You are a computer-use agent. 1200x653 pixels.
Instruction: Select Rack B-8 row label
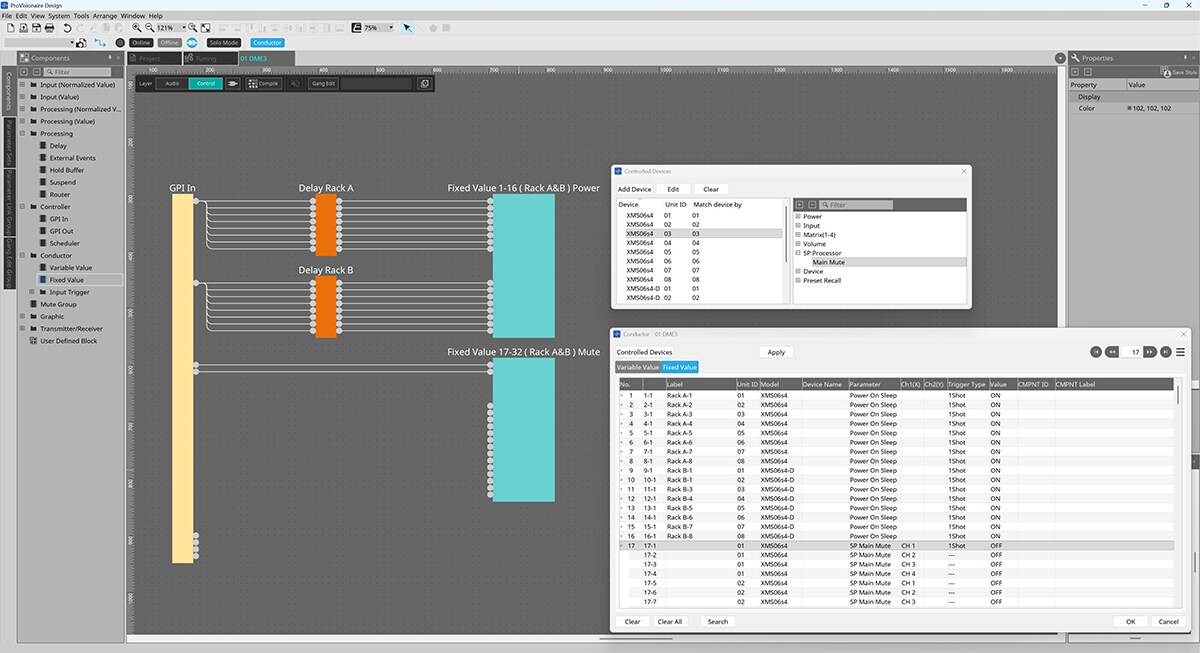point(680,536)
